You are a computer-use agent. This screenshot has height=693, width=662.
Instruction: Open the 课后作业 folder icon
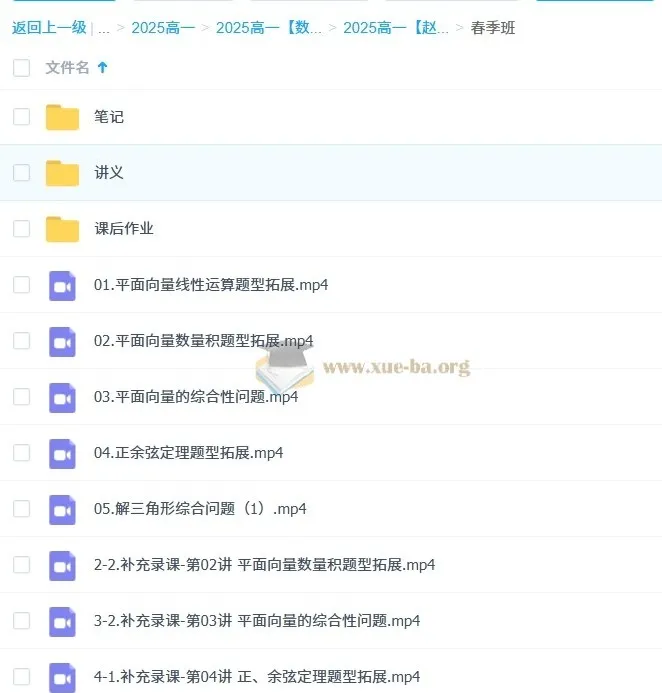coord(62,229)
